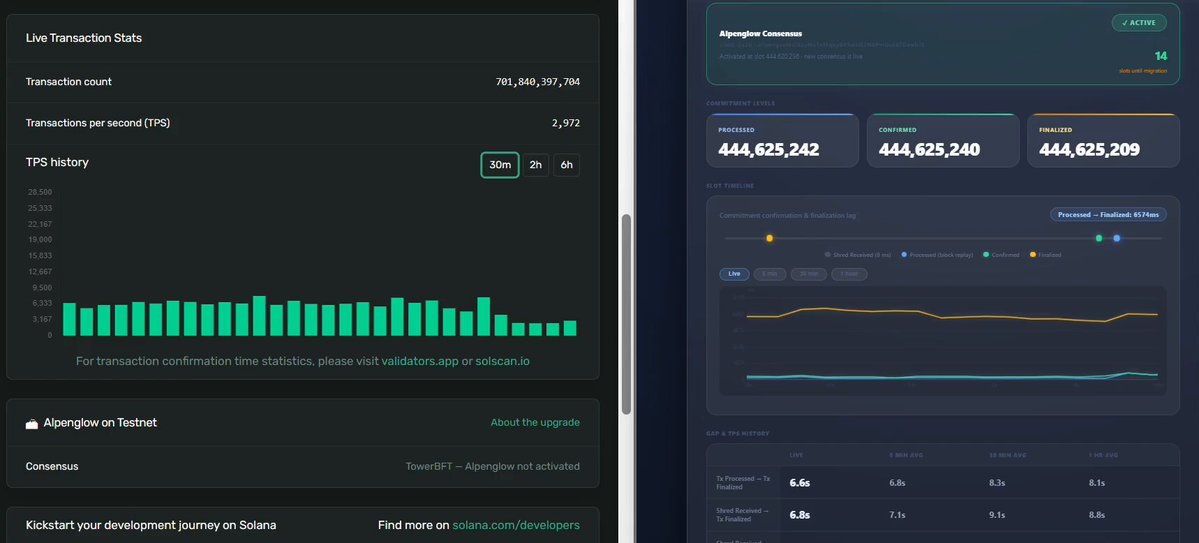Click the Confirmed slot card 444,625,240
Image resolution: width=1199 pixels, height=543 pixels.
point(943,141)
